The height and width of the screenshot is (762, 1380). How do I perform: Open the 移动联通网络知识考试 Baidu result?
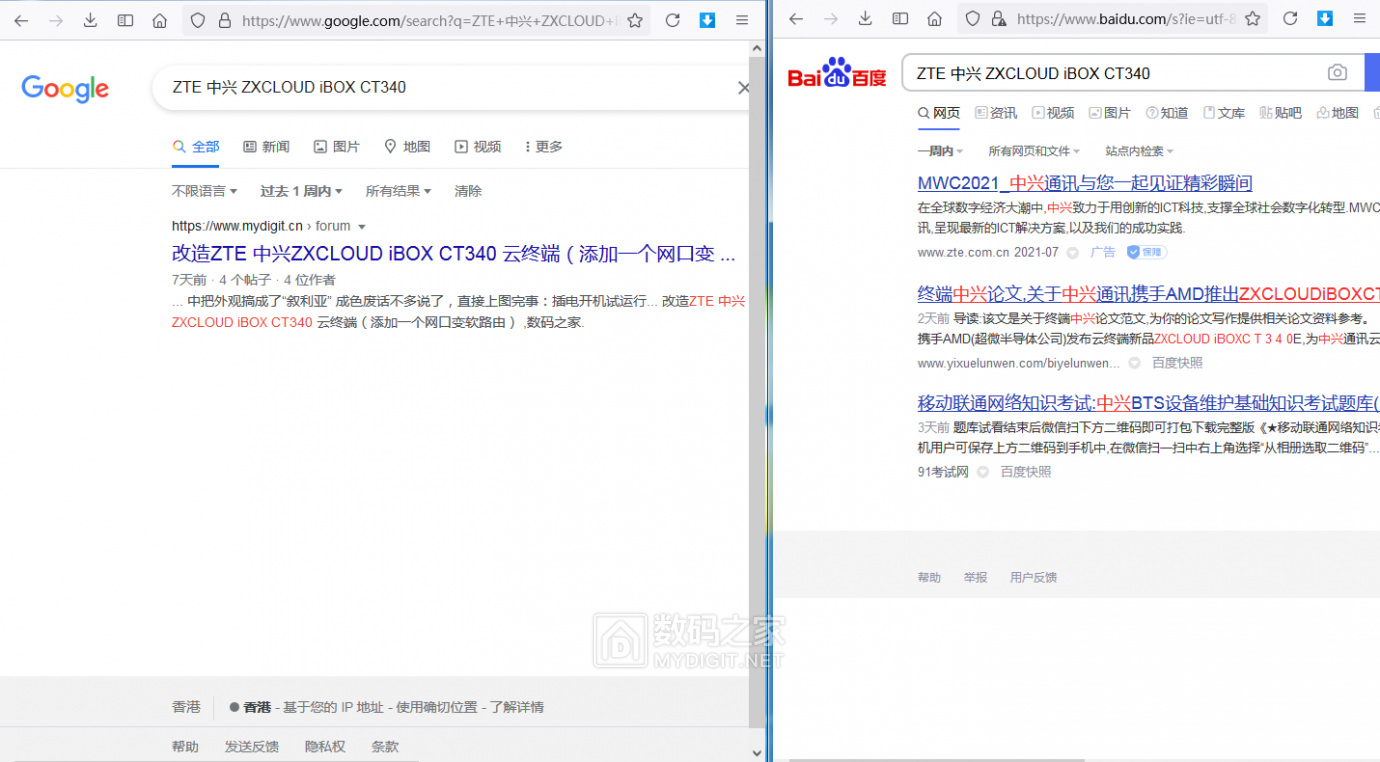(x=1148, y=403)
